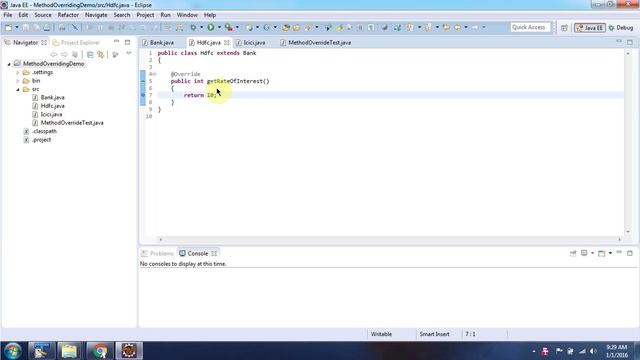Open the File menu

(8, 15)
